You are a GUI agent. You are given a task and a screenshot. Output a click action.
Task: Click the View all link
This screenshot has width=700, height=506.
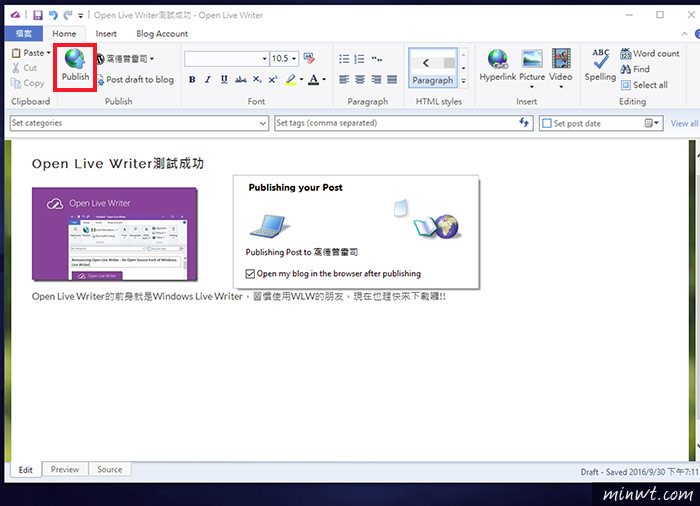pyautogui.click(x=684, y=124)
